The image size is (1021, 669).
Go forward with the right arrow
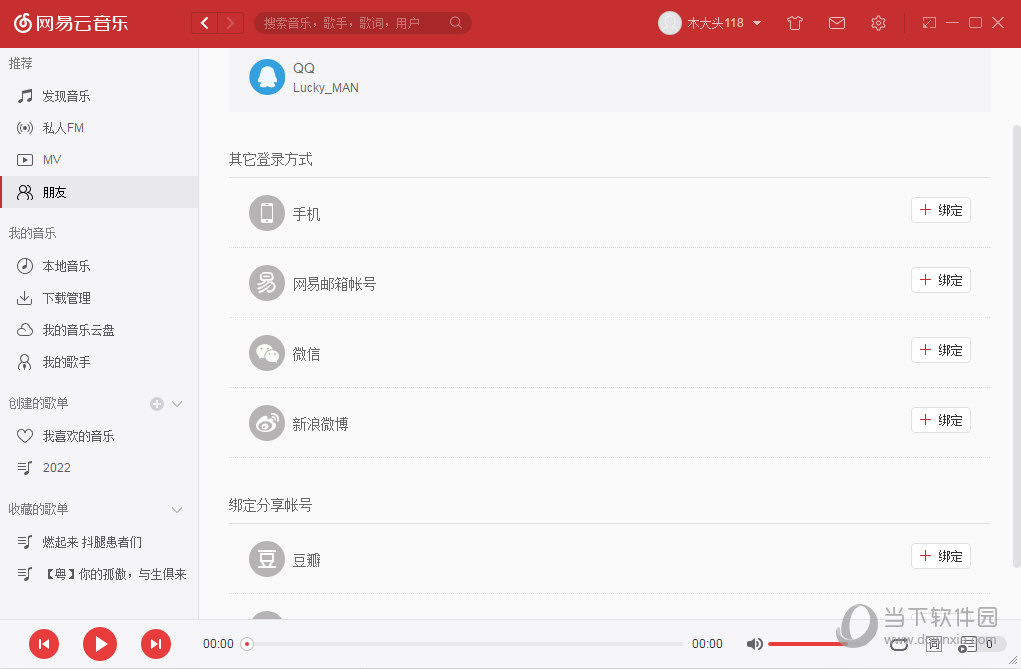[x=231, y=23]
